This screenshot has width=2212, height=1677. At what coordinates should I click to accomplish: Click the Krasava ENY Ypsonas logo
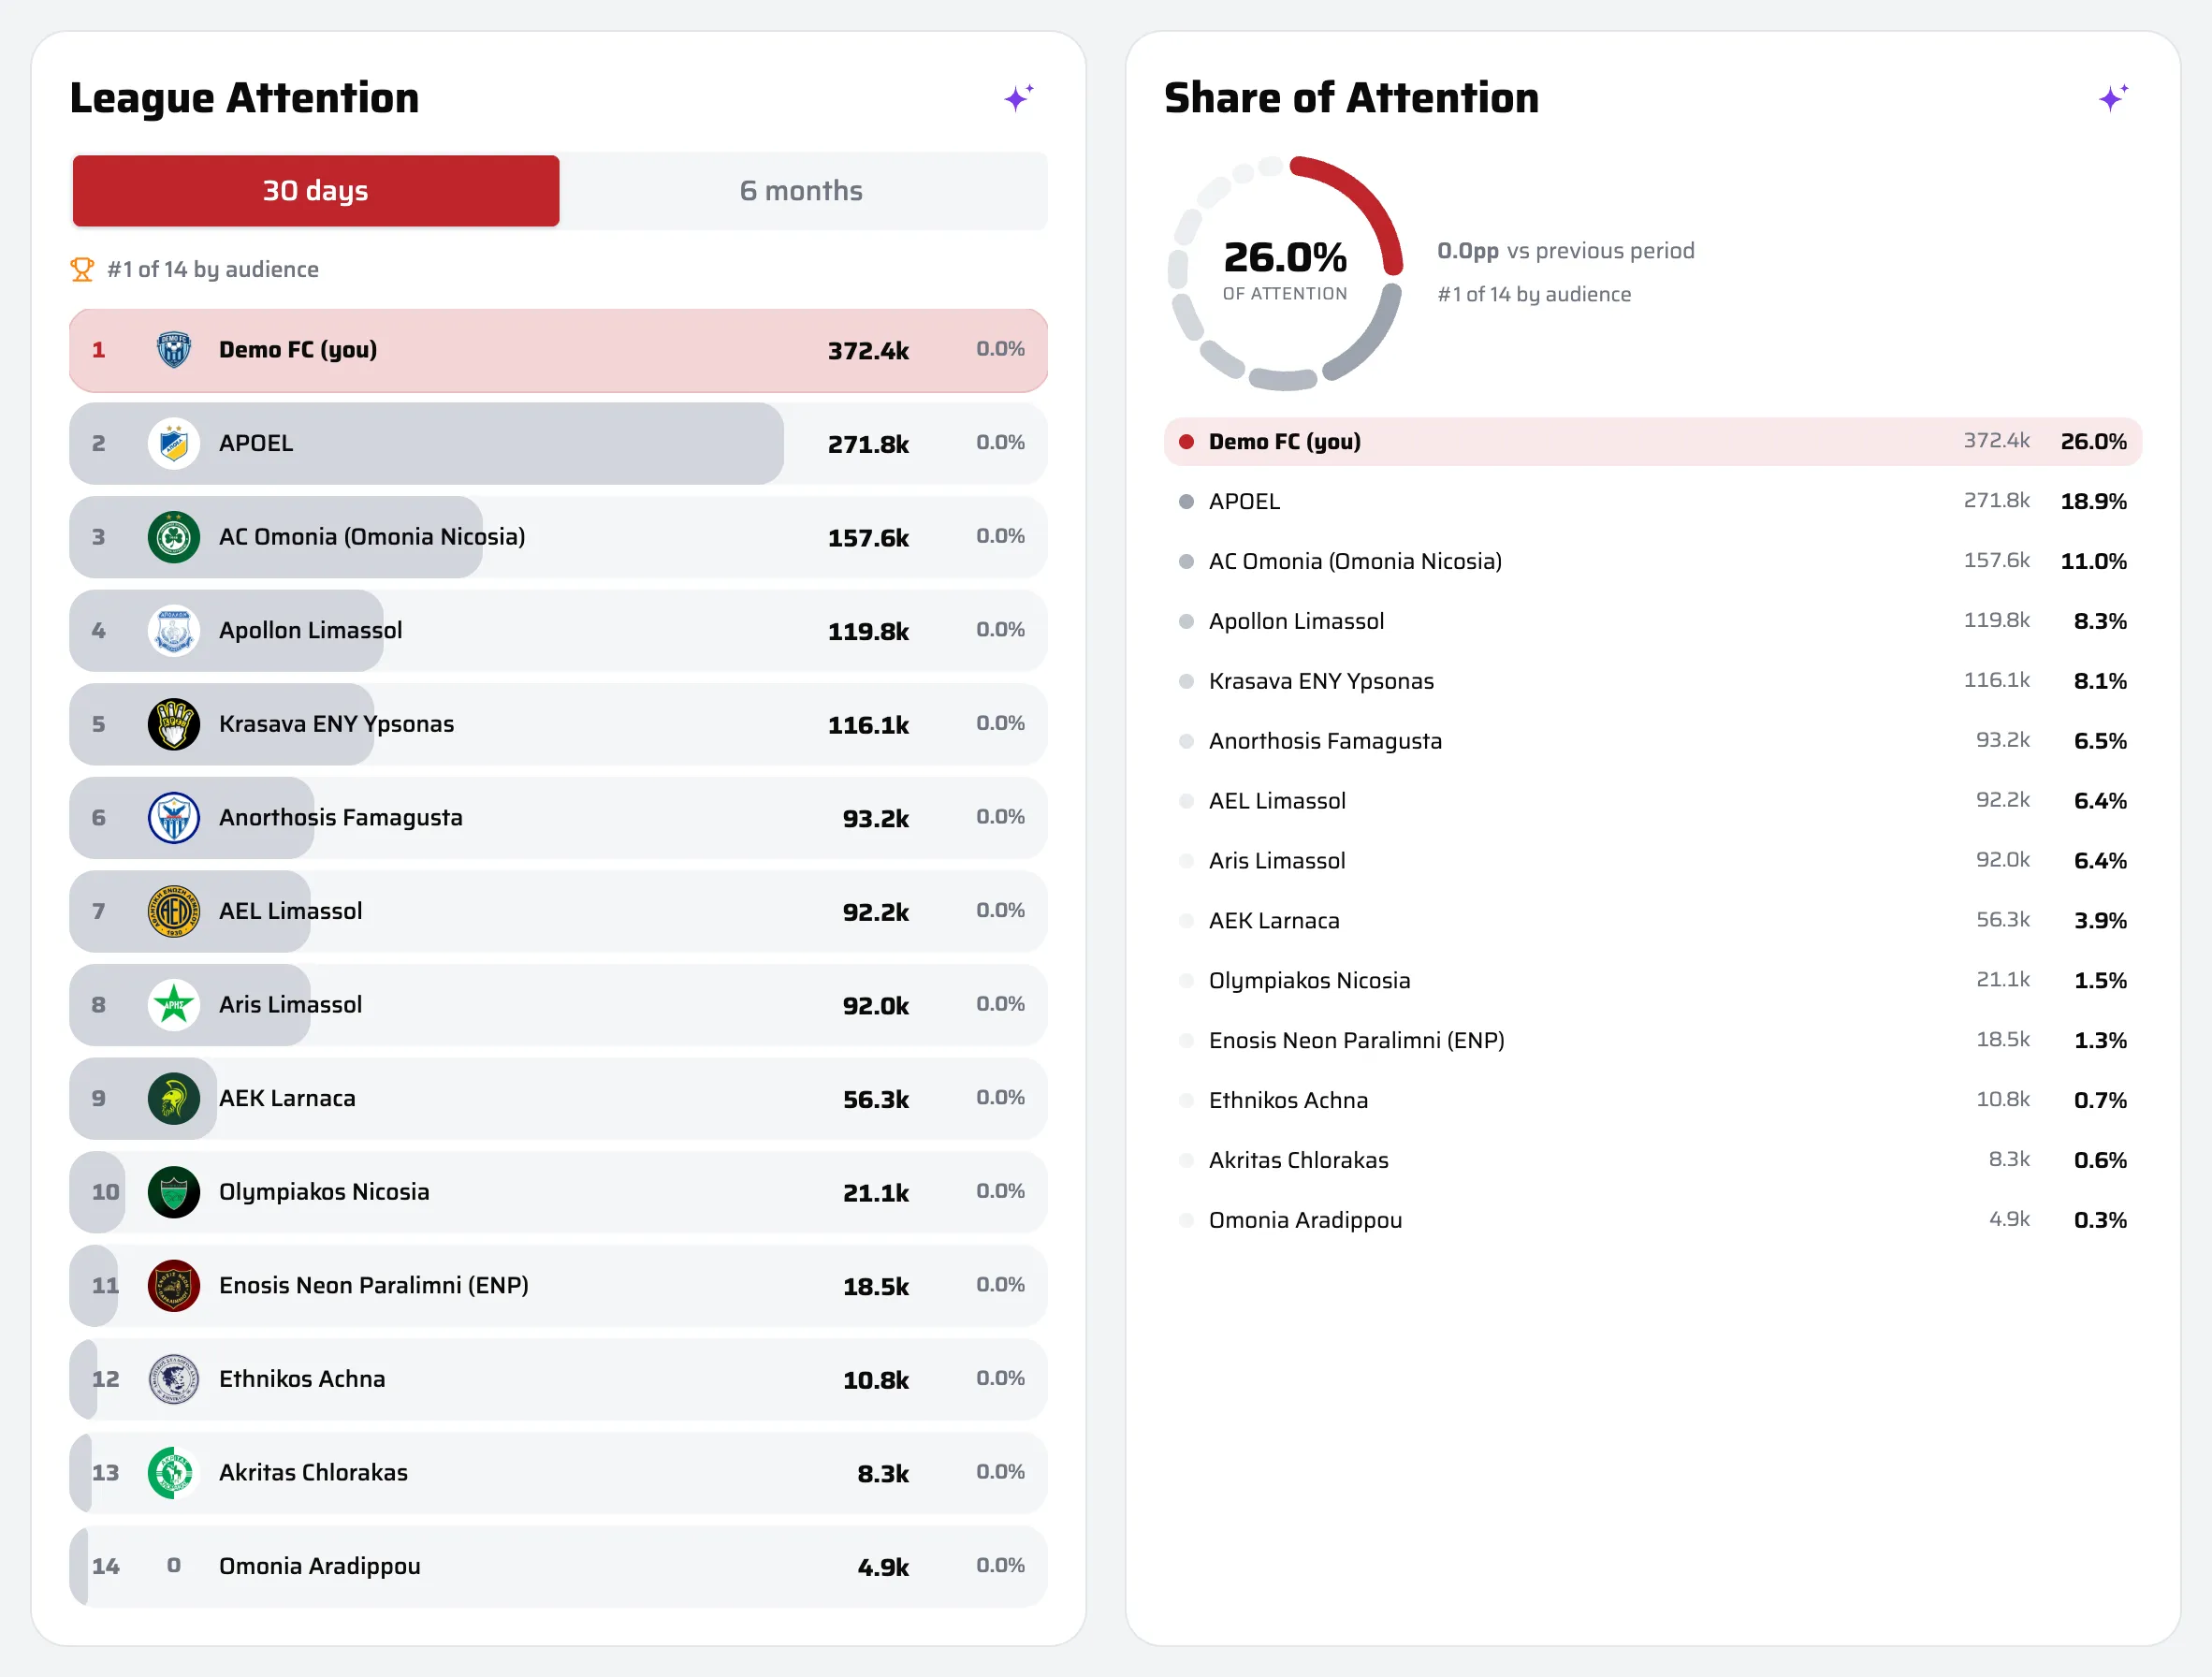pyautogui.click(x=174, y=724)
